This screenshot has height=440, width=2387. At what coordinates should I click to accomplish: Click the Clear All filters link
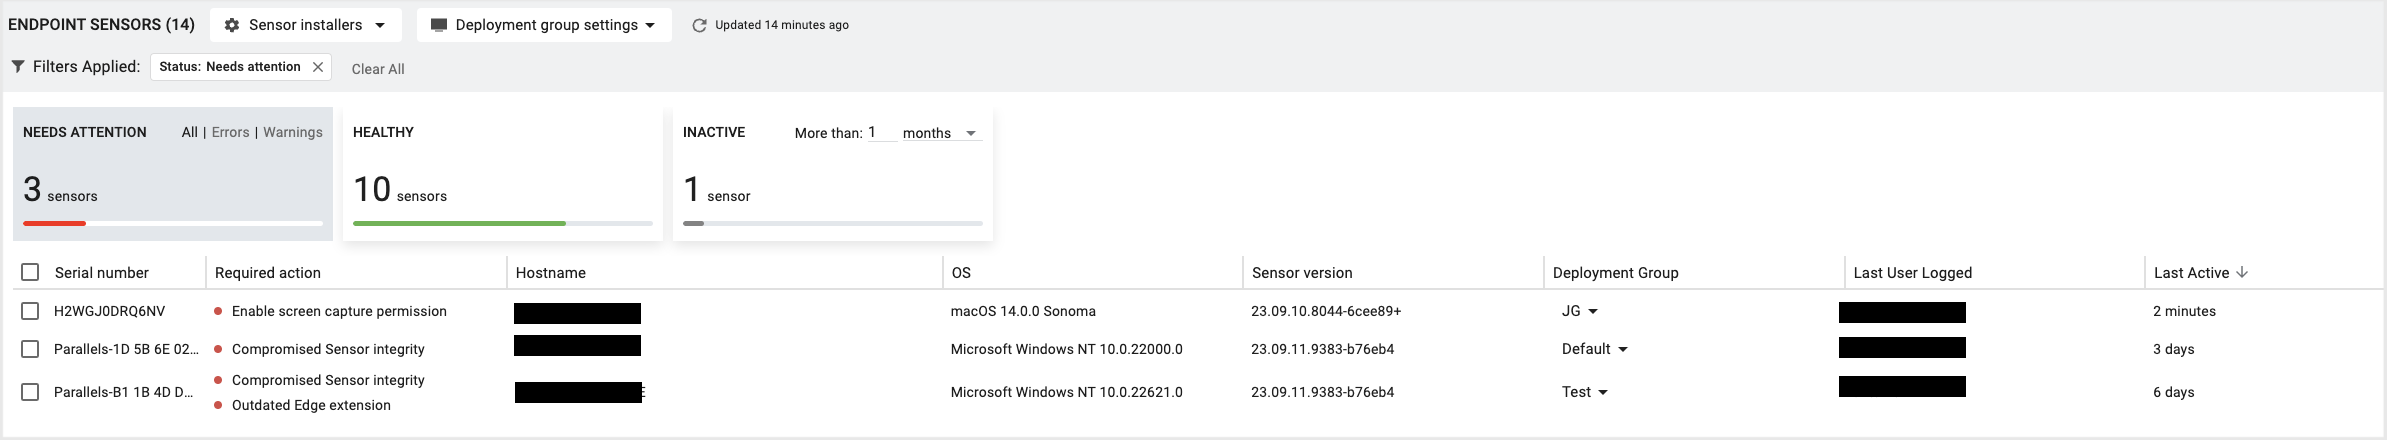tap(378, 69)
